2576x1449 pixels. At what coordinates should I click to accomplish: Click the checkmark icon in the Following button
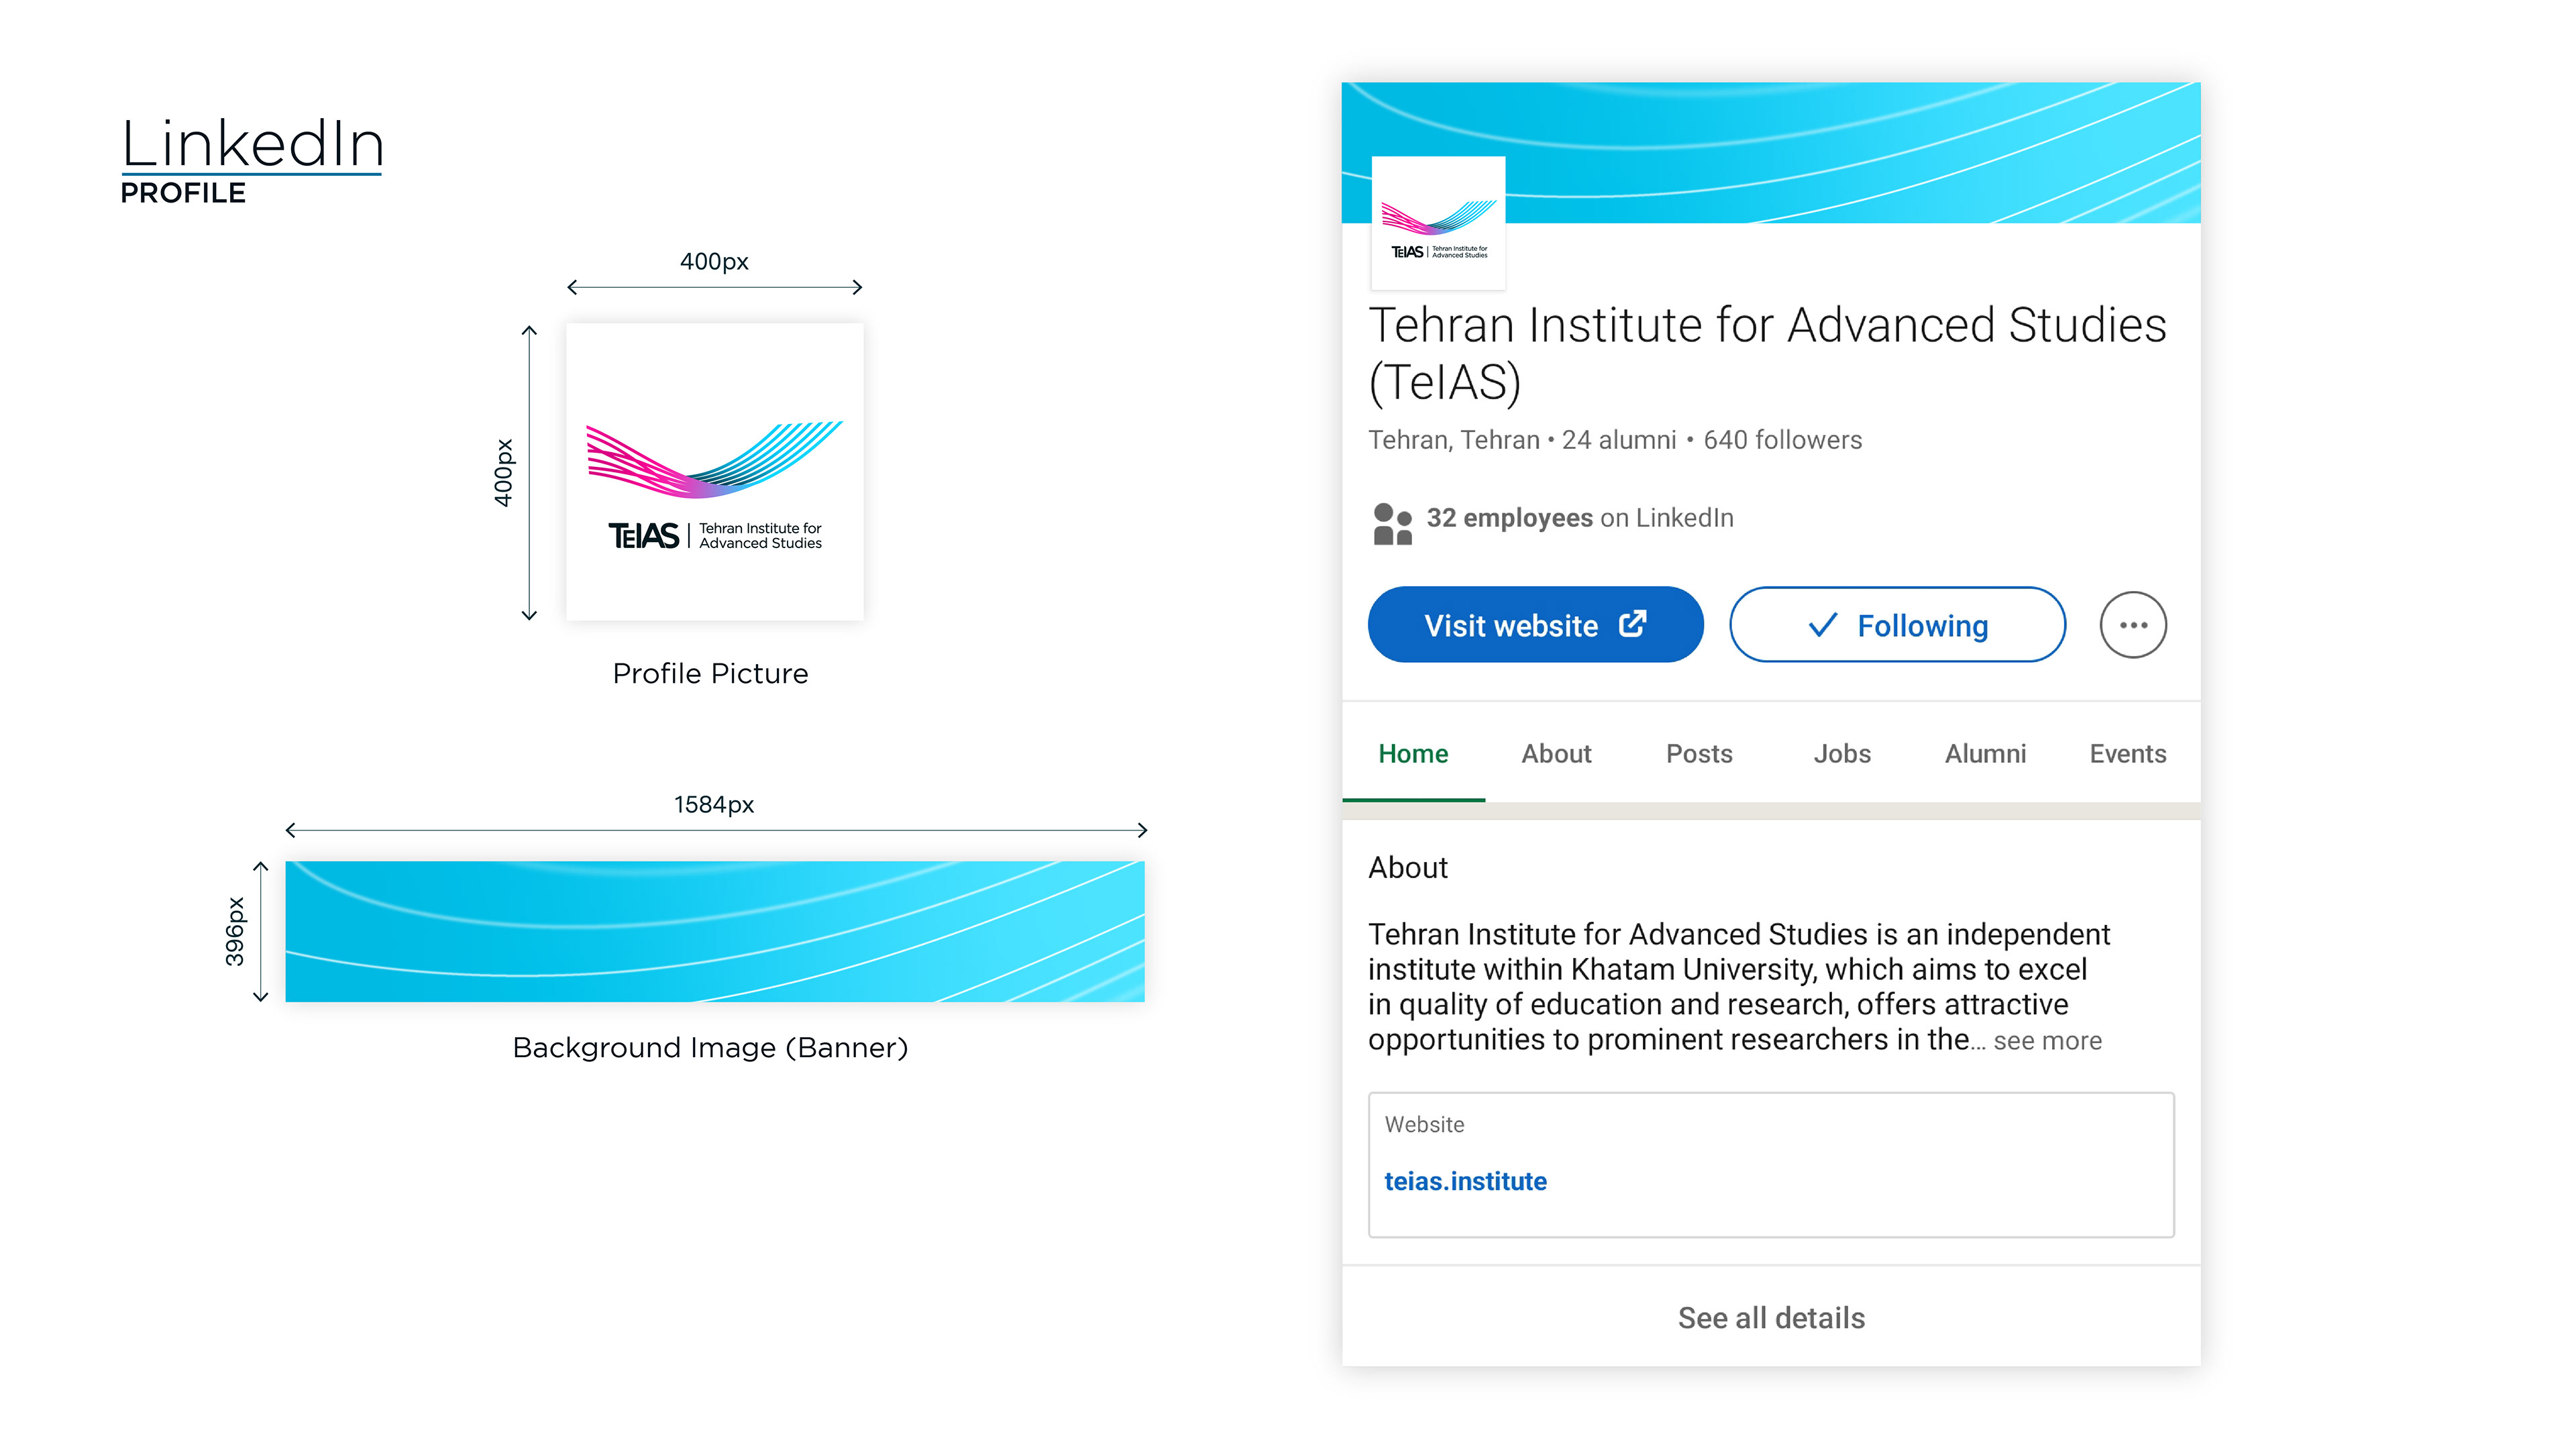pyautogui.click(x=1822, y=625)
